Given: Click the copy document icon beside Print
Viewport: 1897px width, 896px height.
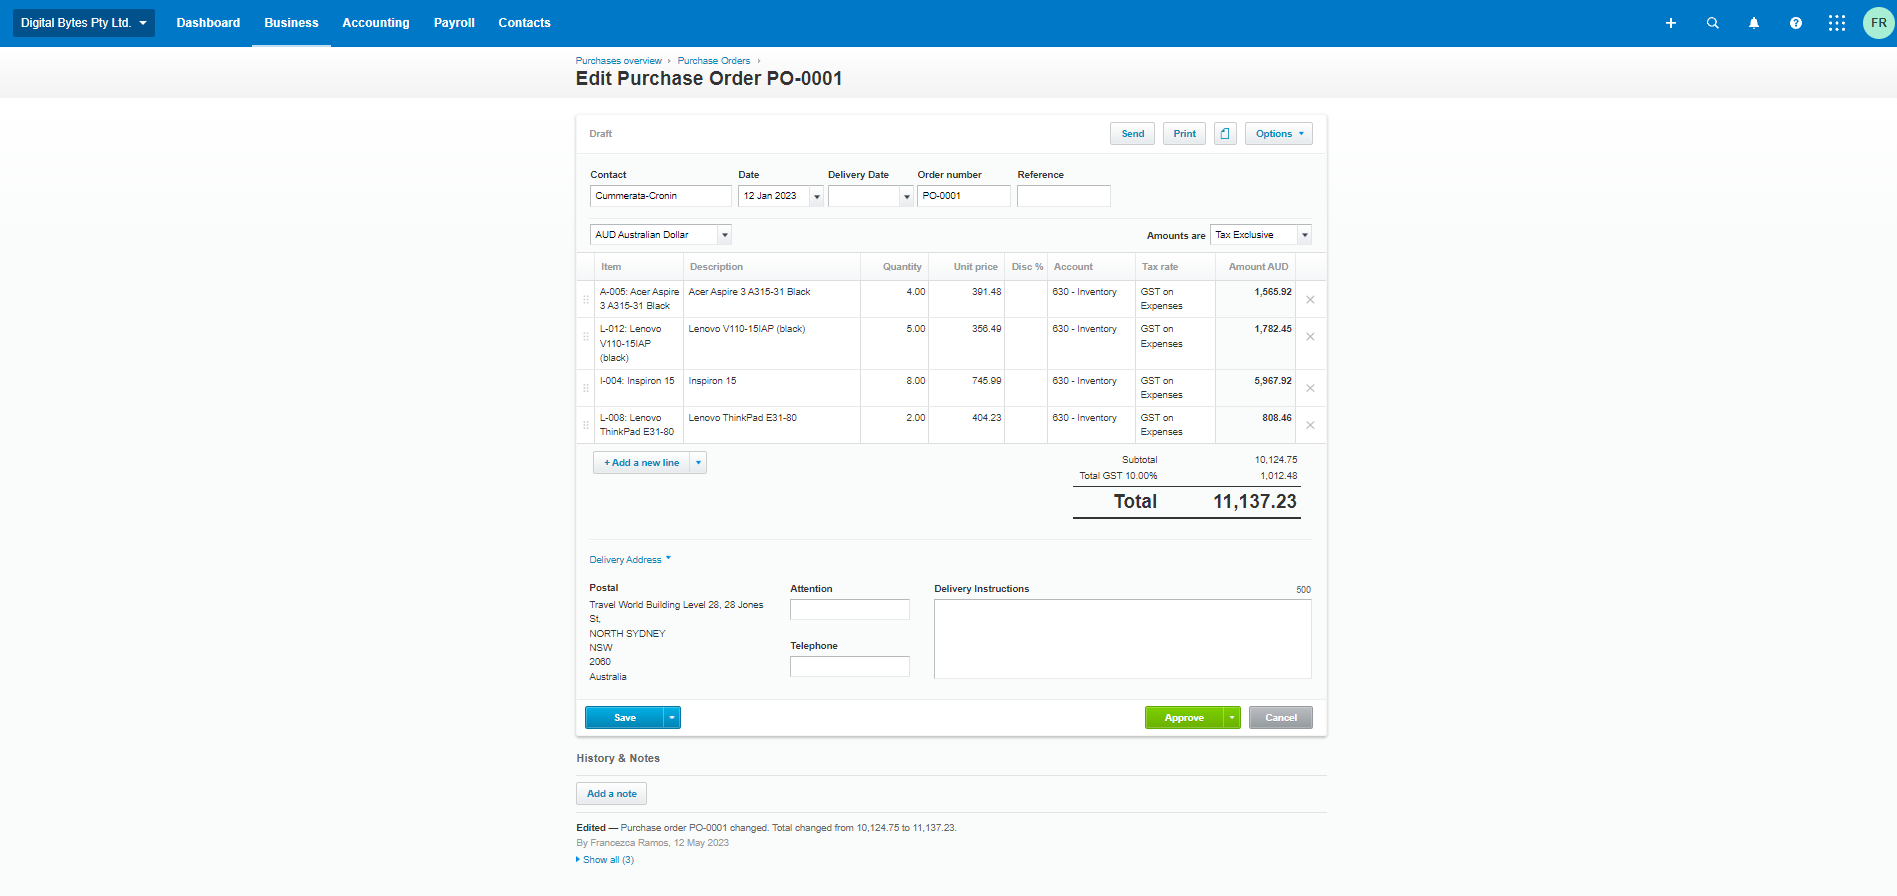Looking at the screenshot, I should tap(1225, 134).
